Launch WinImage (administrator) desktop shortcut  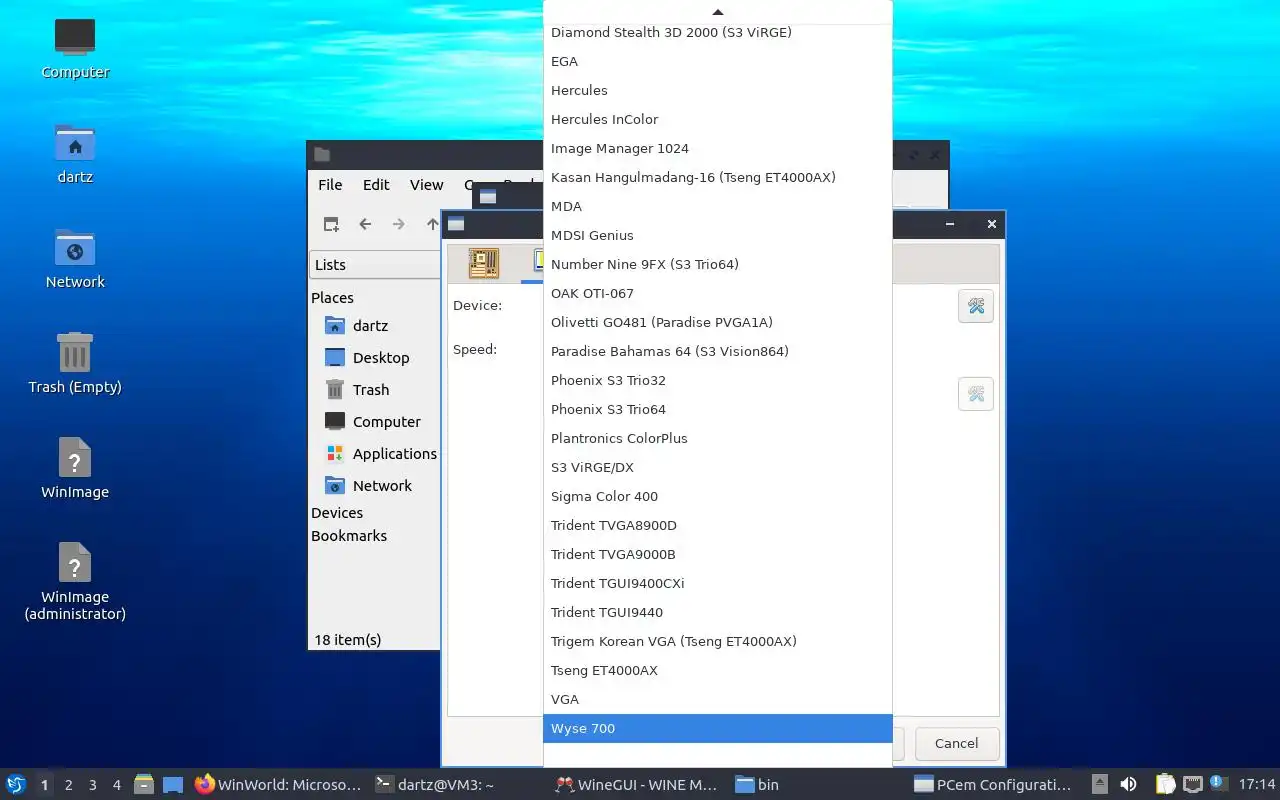click(75, 582)
